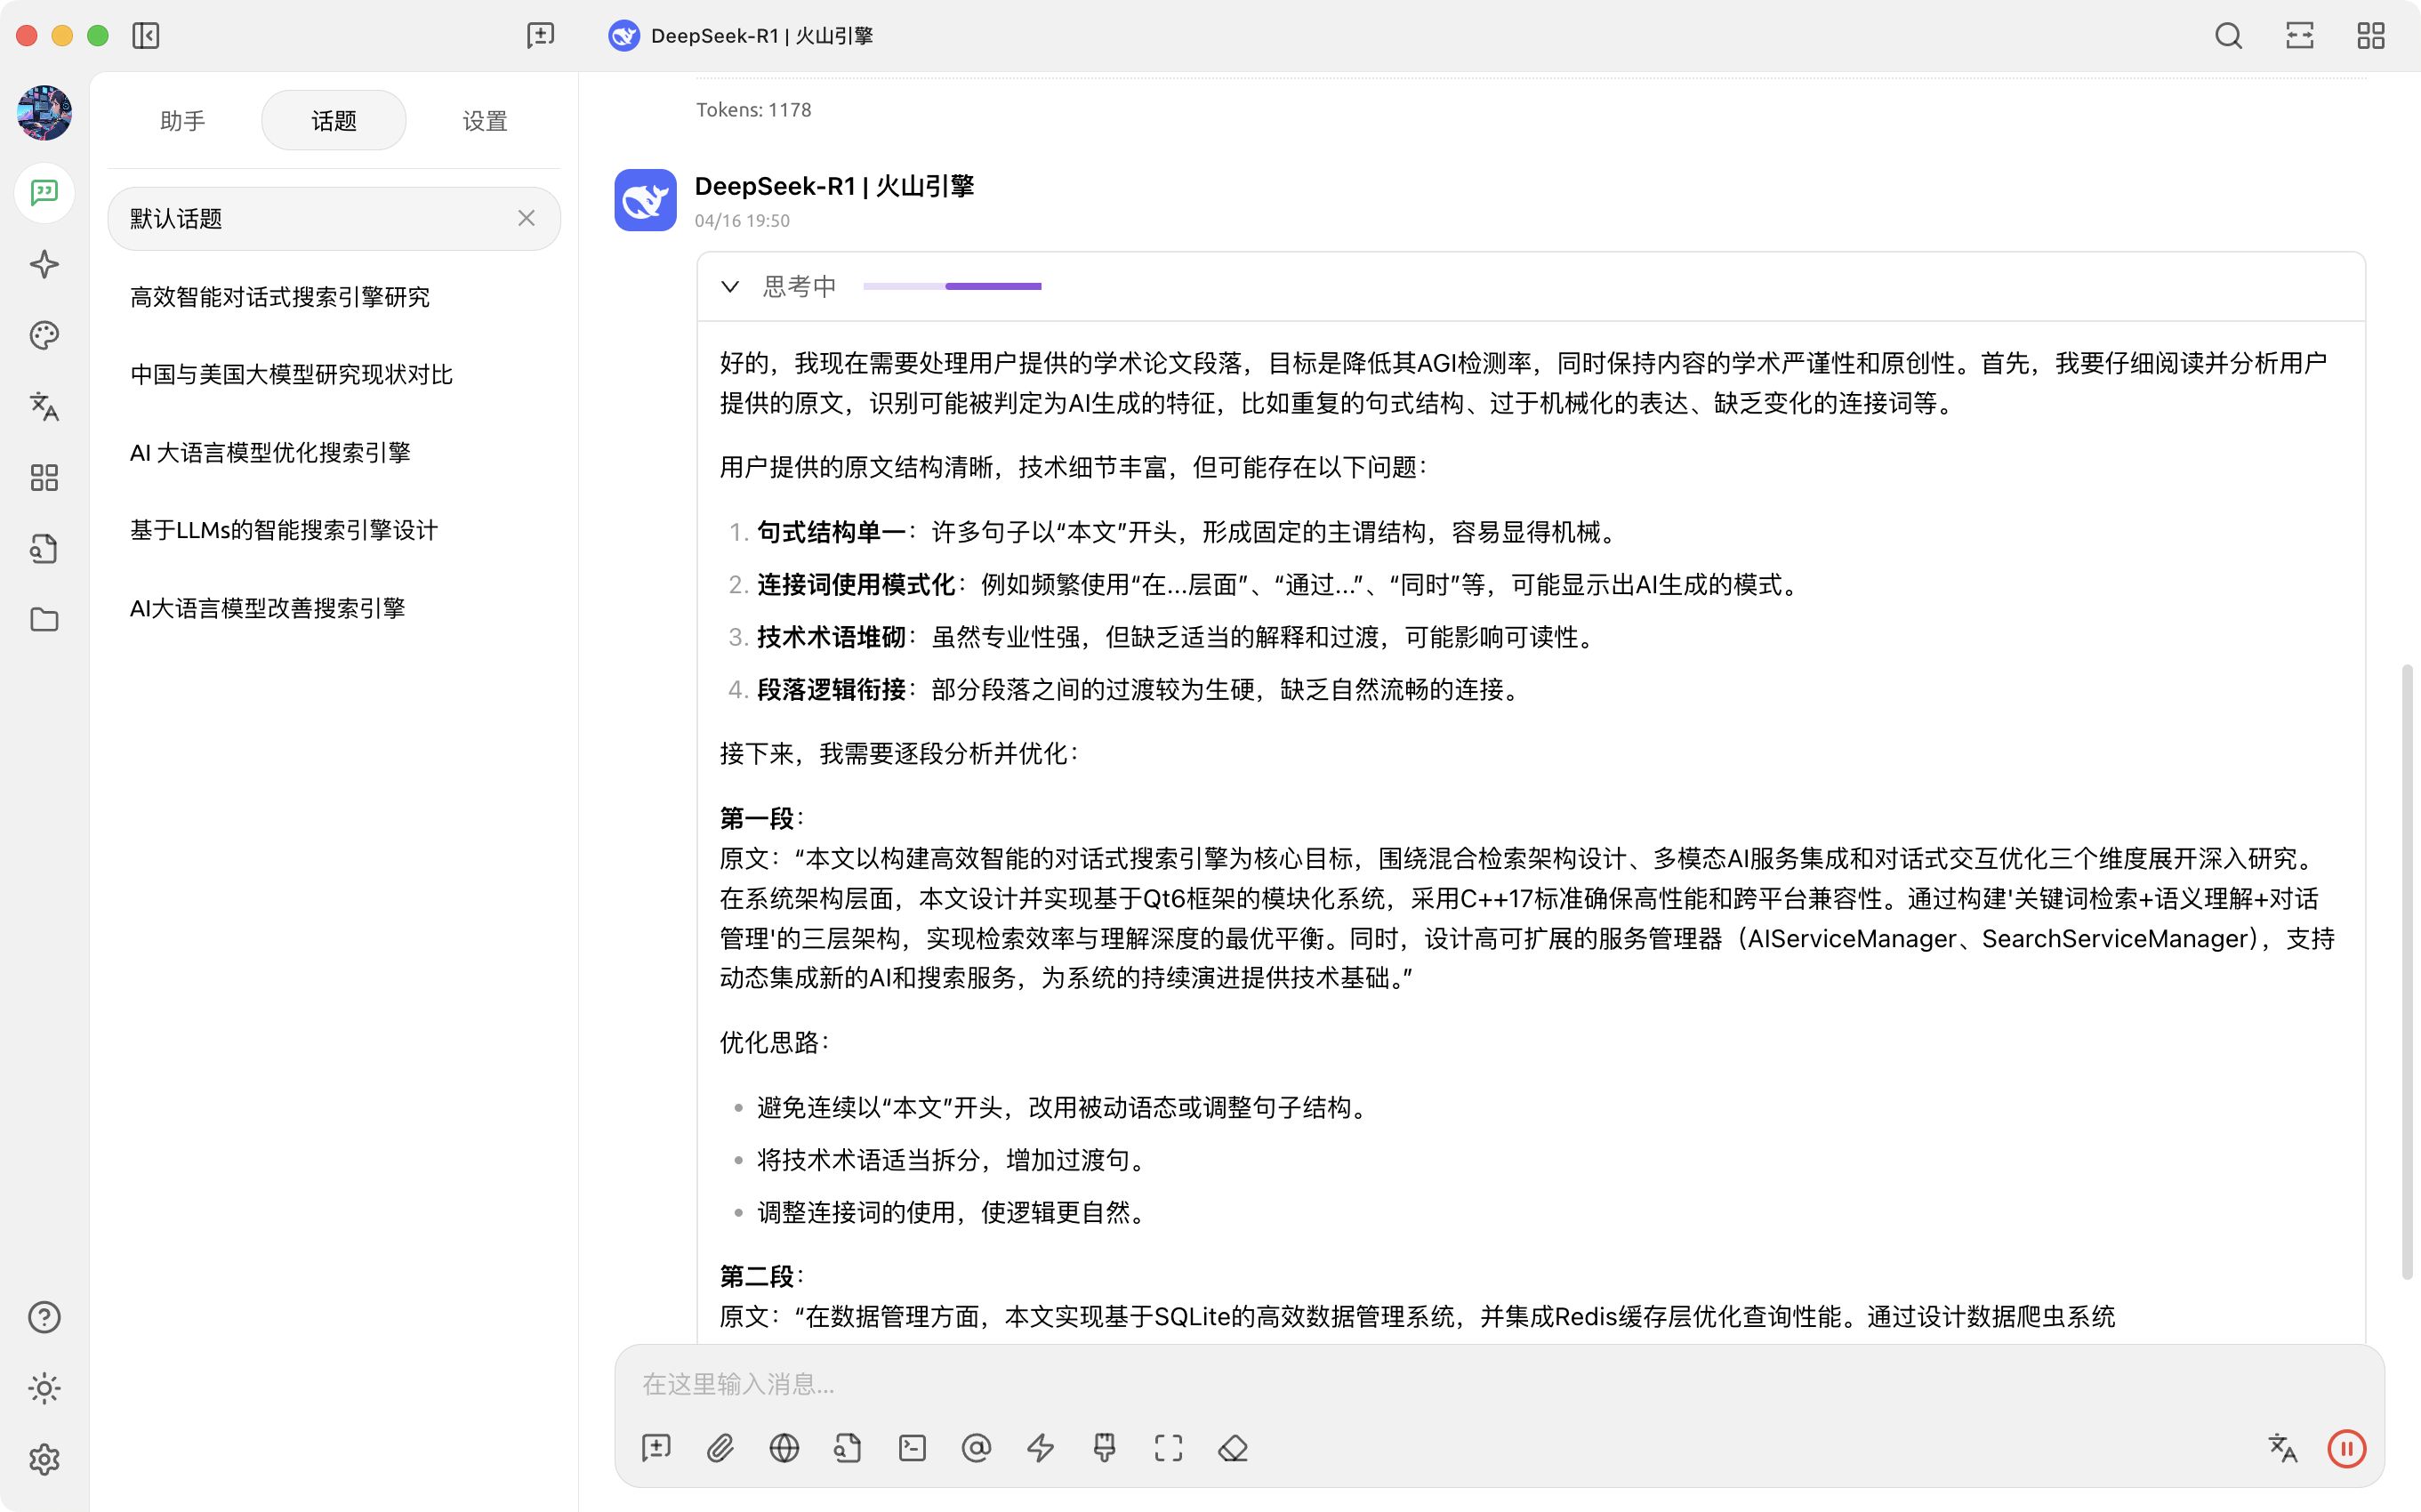
Task: Toggle web search globe icon
Action: (785, 1448)
